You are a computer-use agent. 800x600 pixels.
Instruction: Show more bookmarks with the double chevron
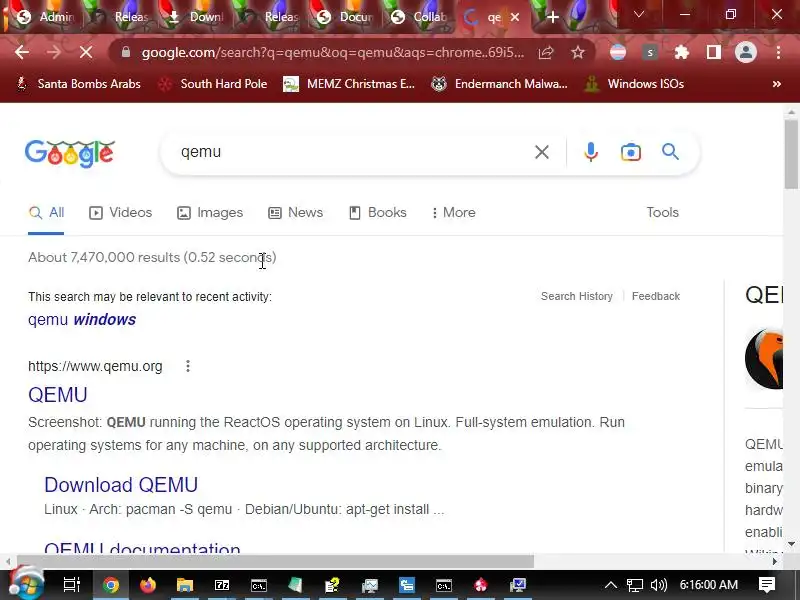tap(777, 84)
